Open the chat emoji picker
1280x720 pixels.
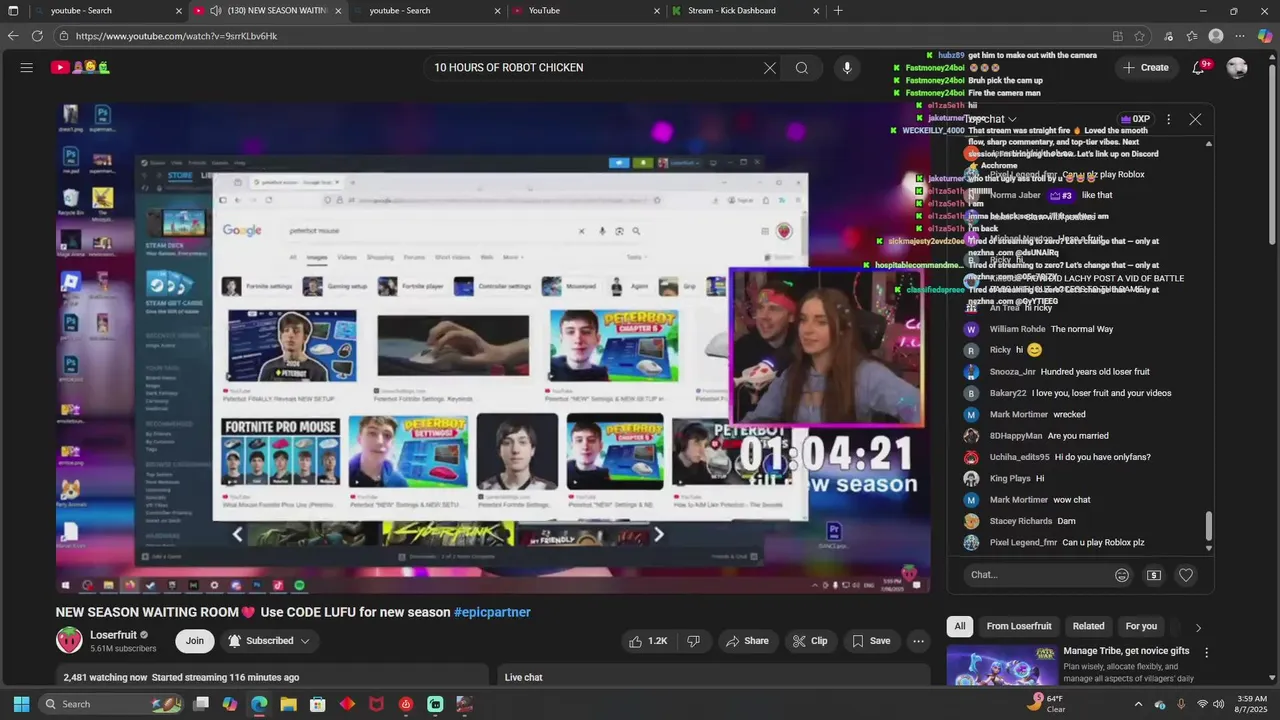tap(1122, 575)
